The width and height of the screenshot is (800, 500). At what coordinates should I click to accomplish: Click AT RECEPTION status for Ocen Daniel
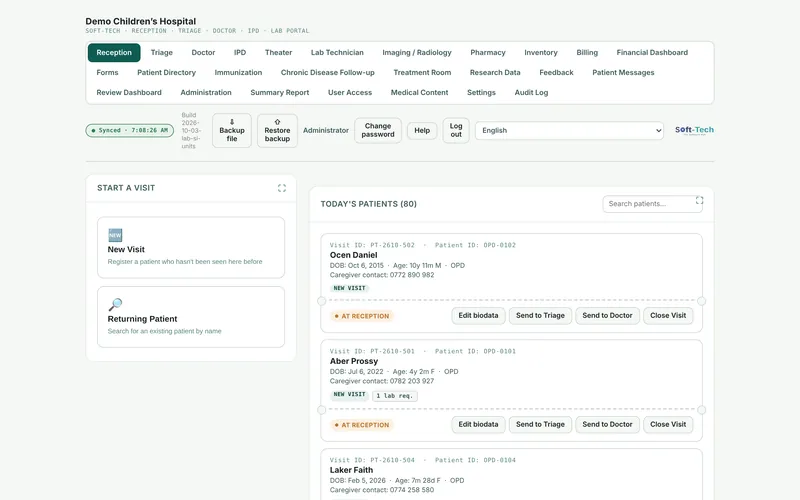[362, 316]
